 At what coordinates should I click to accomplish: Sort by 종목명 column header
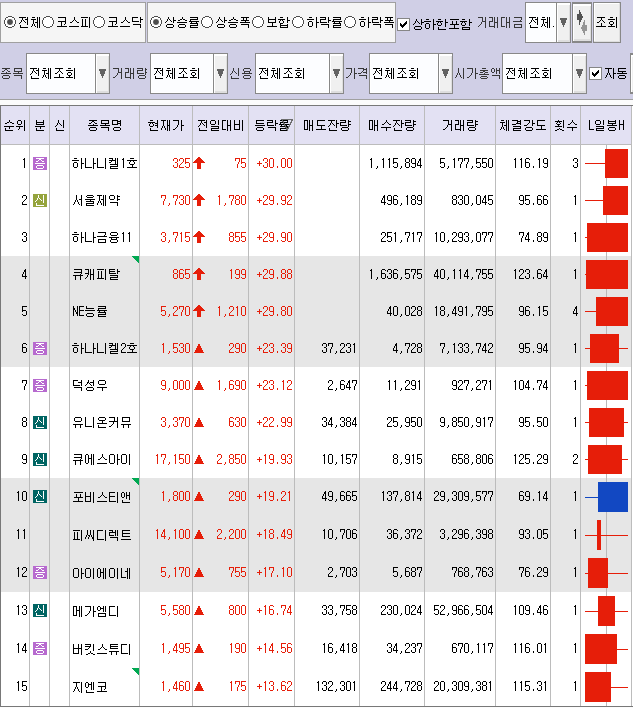point(105,126)
